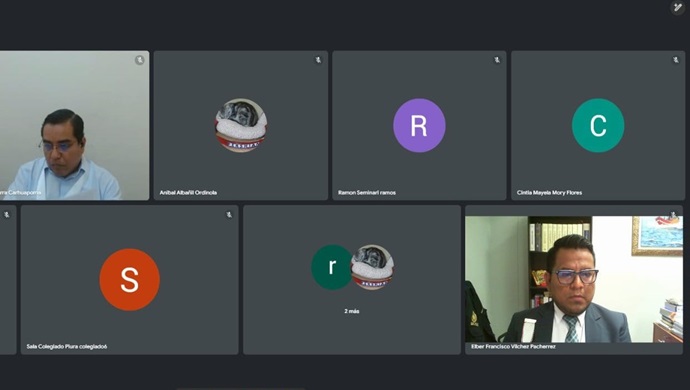Click the name label 'Ramon Seminari ramos'

point(367,193)
